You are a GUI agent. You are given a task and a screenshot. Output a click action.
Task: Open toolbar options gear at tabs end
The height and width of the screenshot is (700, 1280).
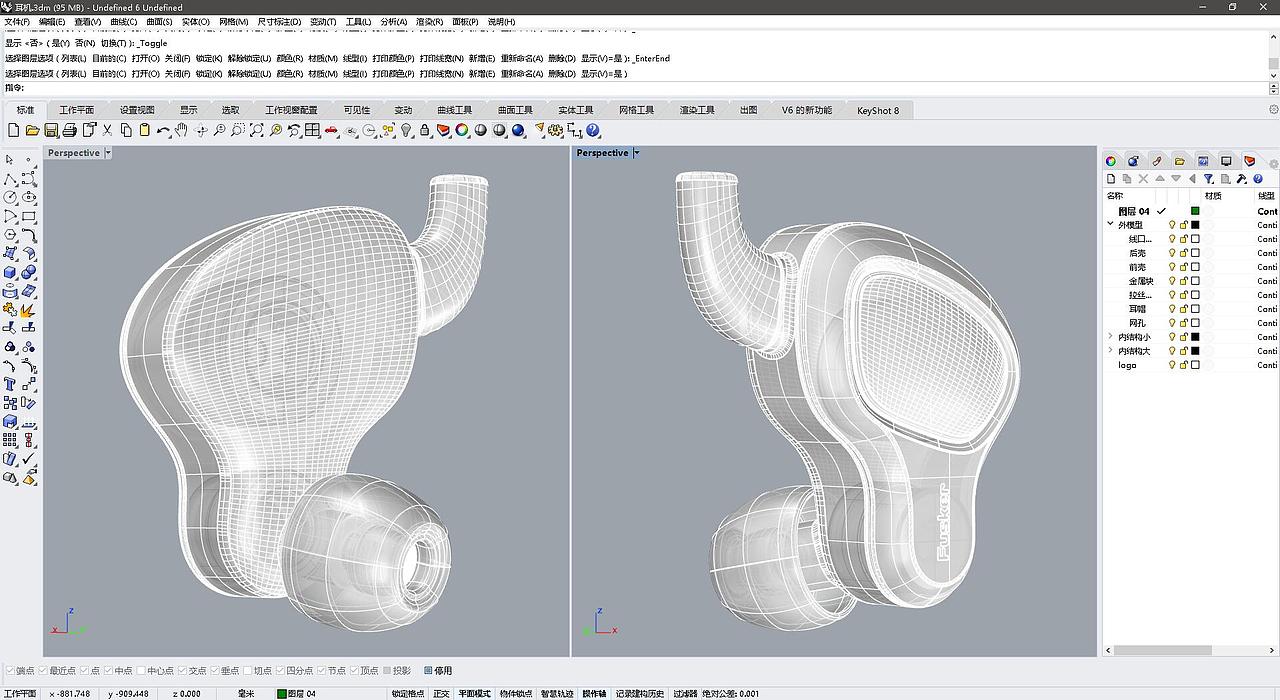coord(1273,110)
